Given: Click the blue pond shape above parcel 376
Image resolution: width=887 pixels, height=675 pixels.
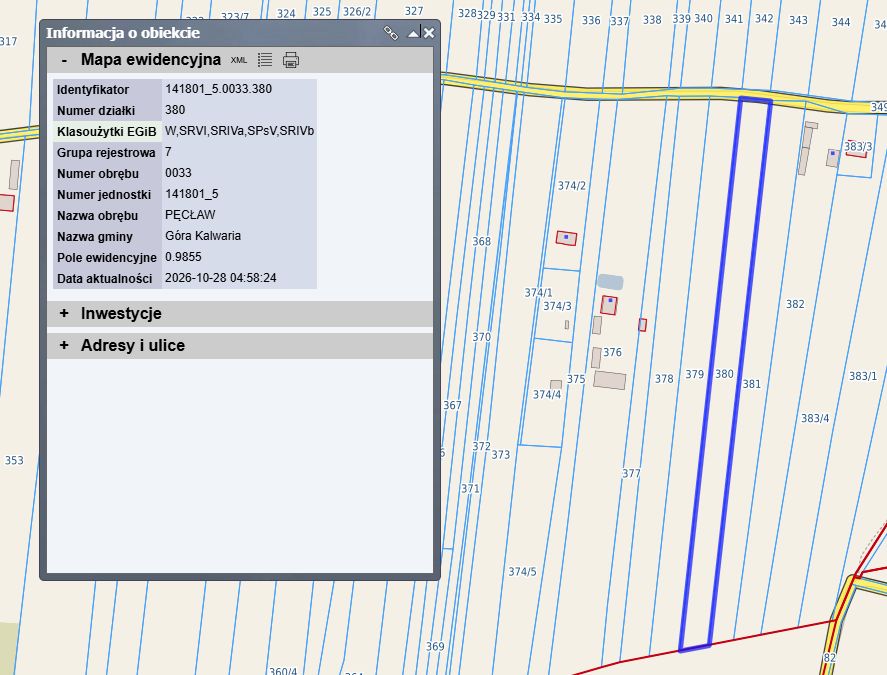Looking at the screenshot, I should point(610,282).
